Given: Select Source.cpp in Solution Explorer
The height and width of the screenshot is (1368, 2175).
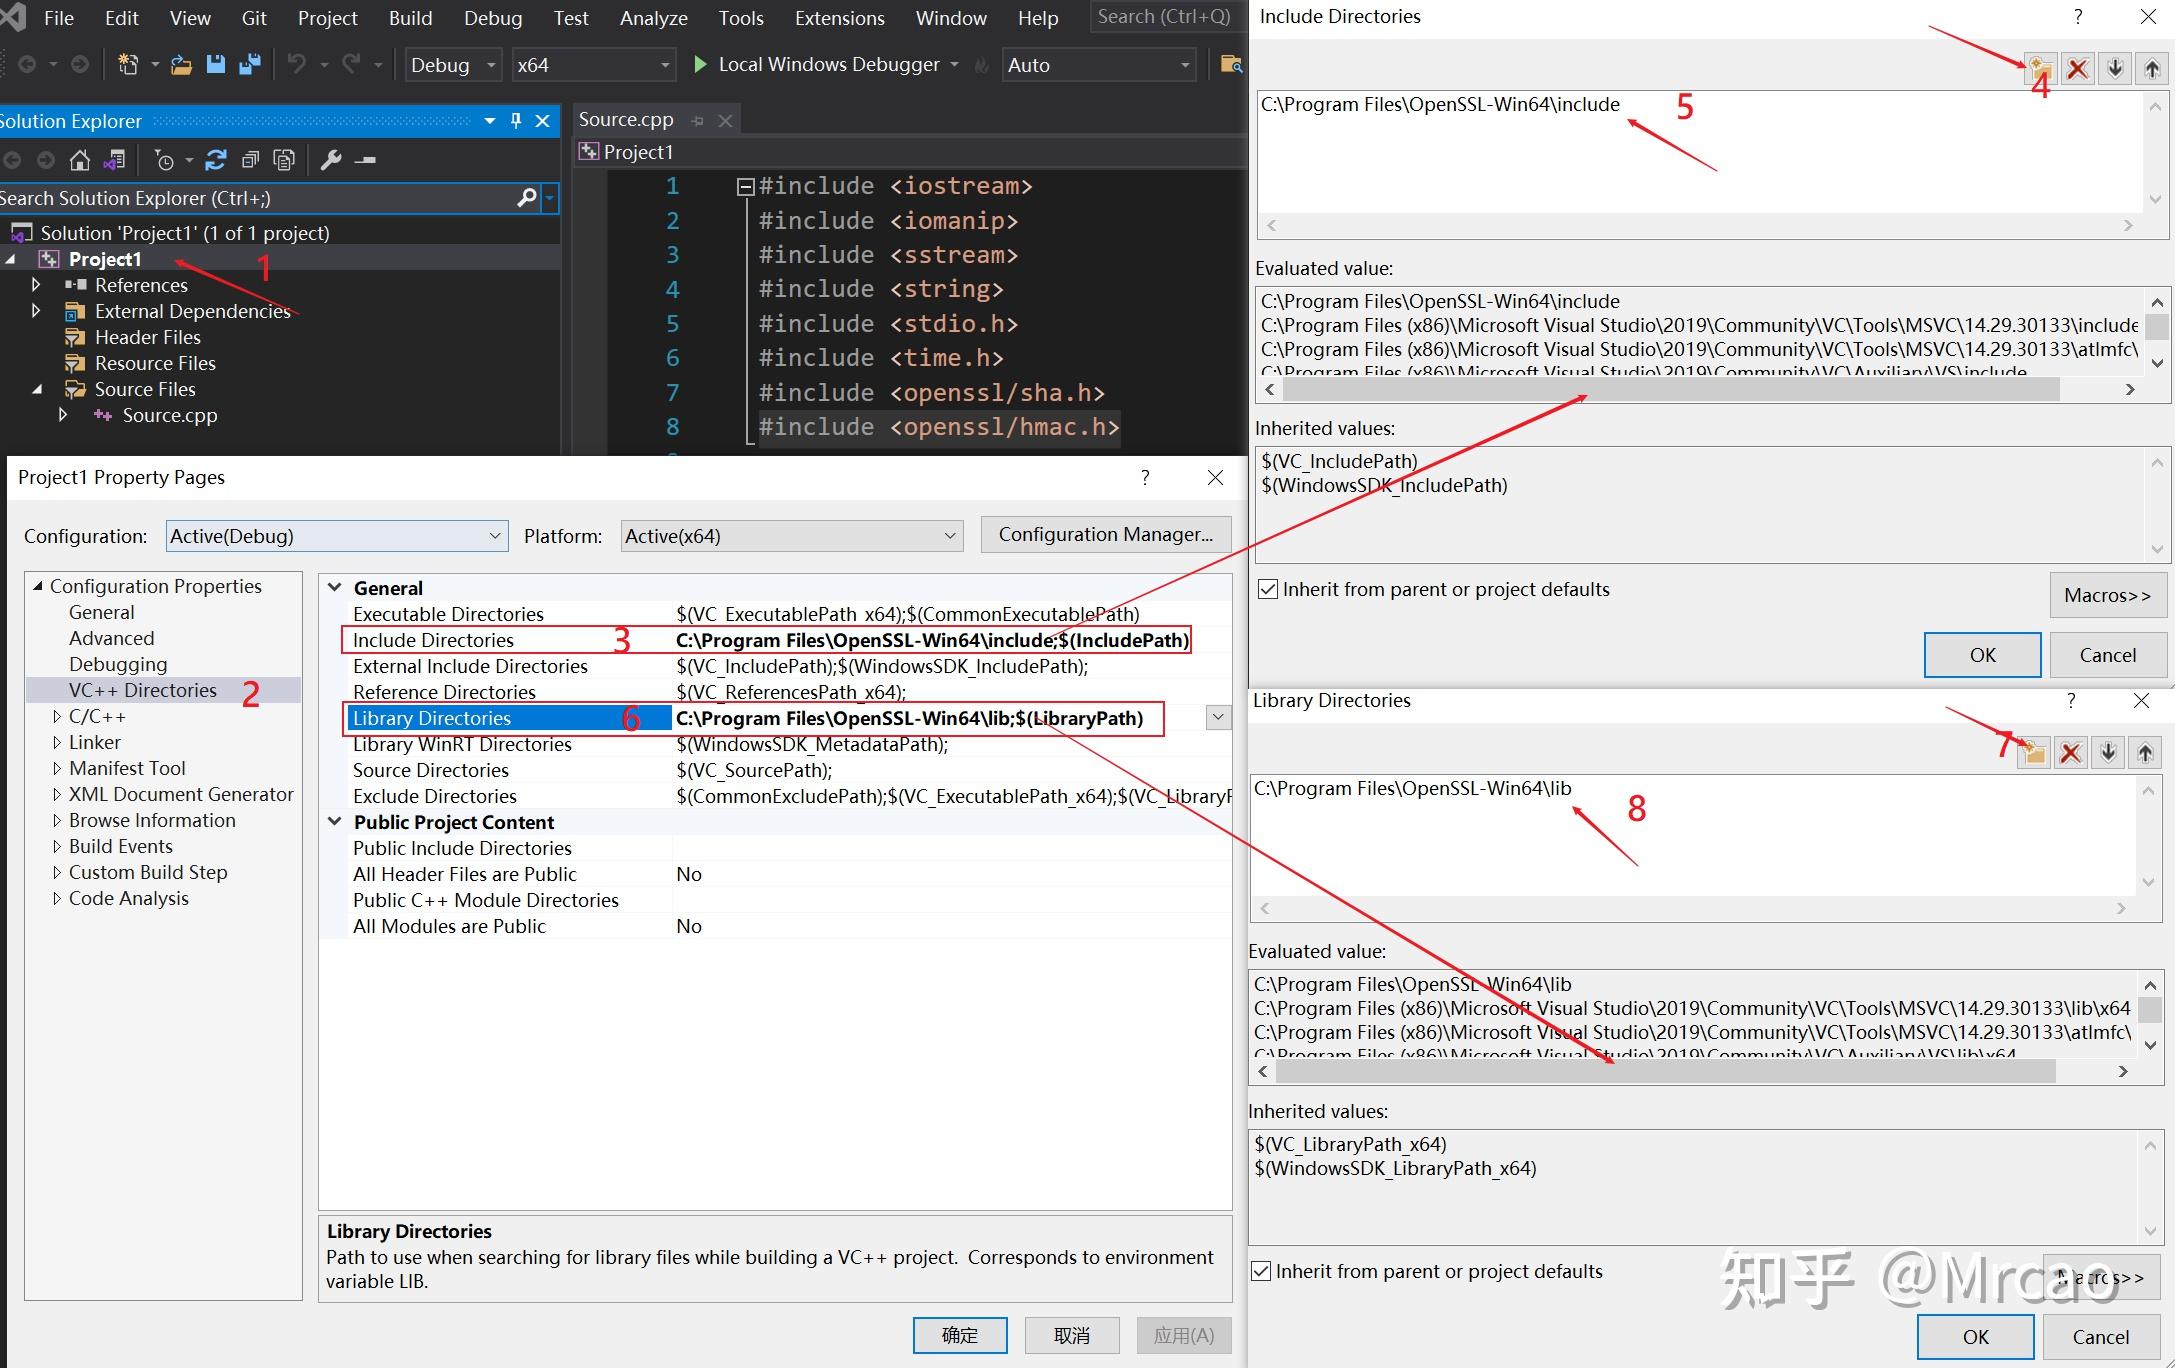Looking at the screenshot, I should coord(169,415).
